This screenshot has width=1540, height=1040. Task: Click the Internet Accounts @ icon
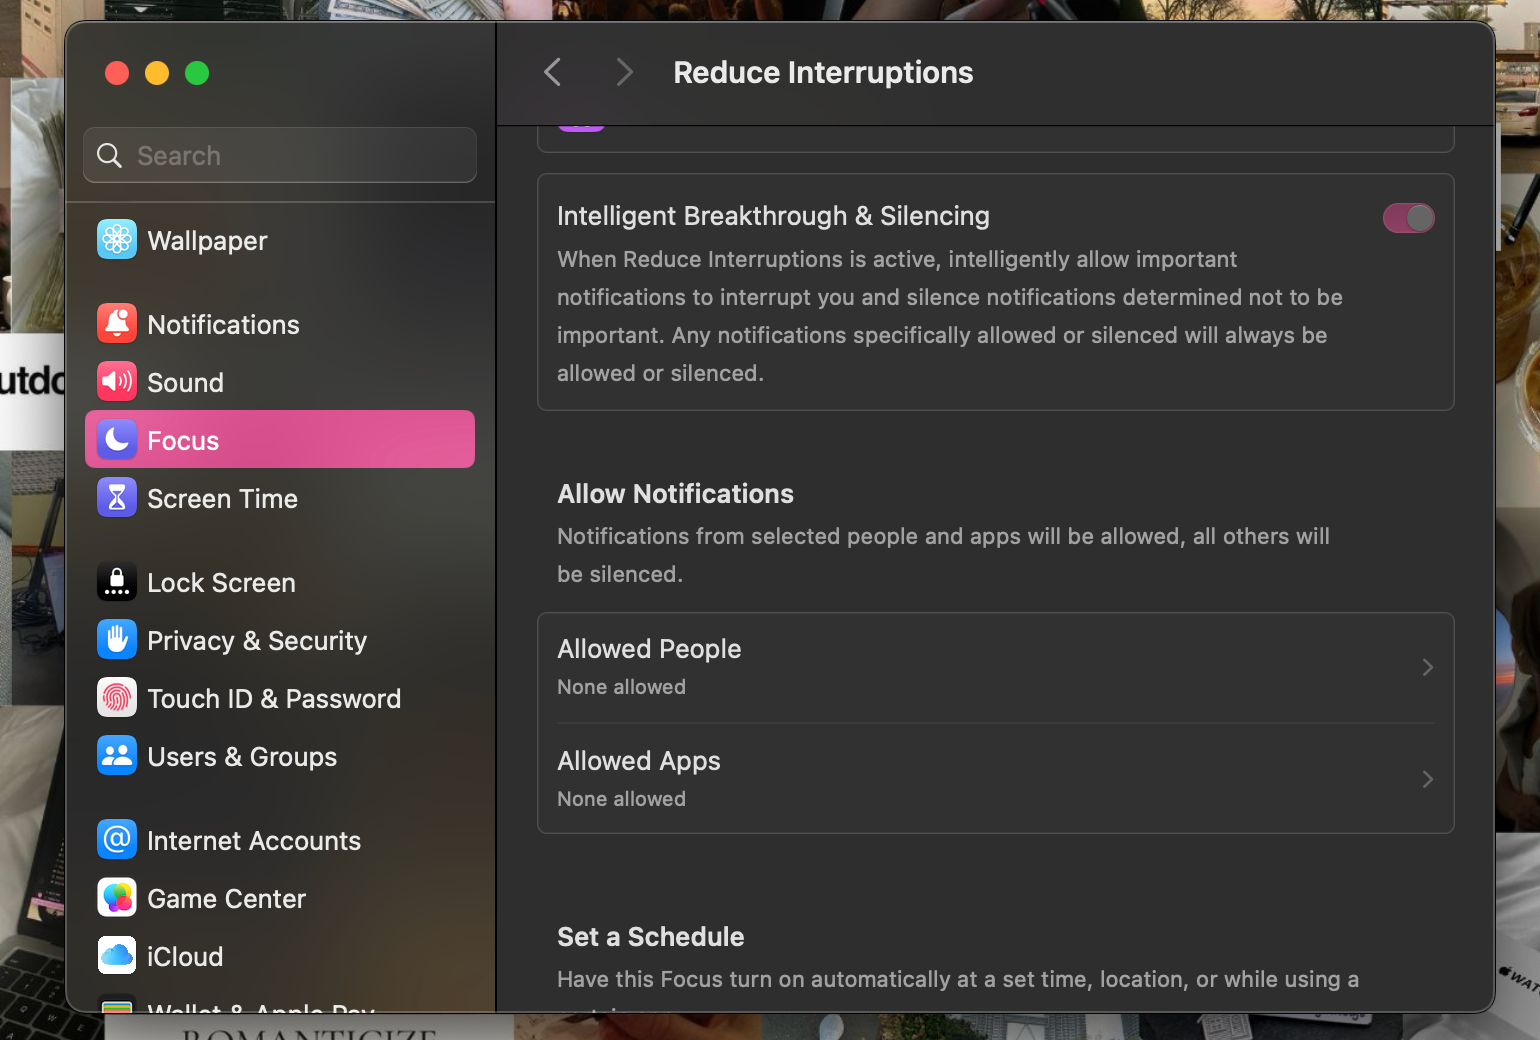(x=117, y=839)
